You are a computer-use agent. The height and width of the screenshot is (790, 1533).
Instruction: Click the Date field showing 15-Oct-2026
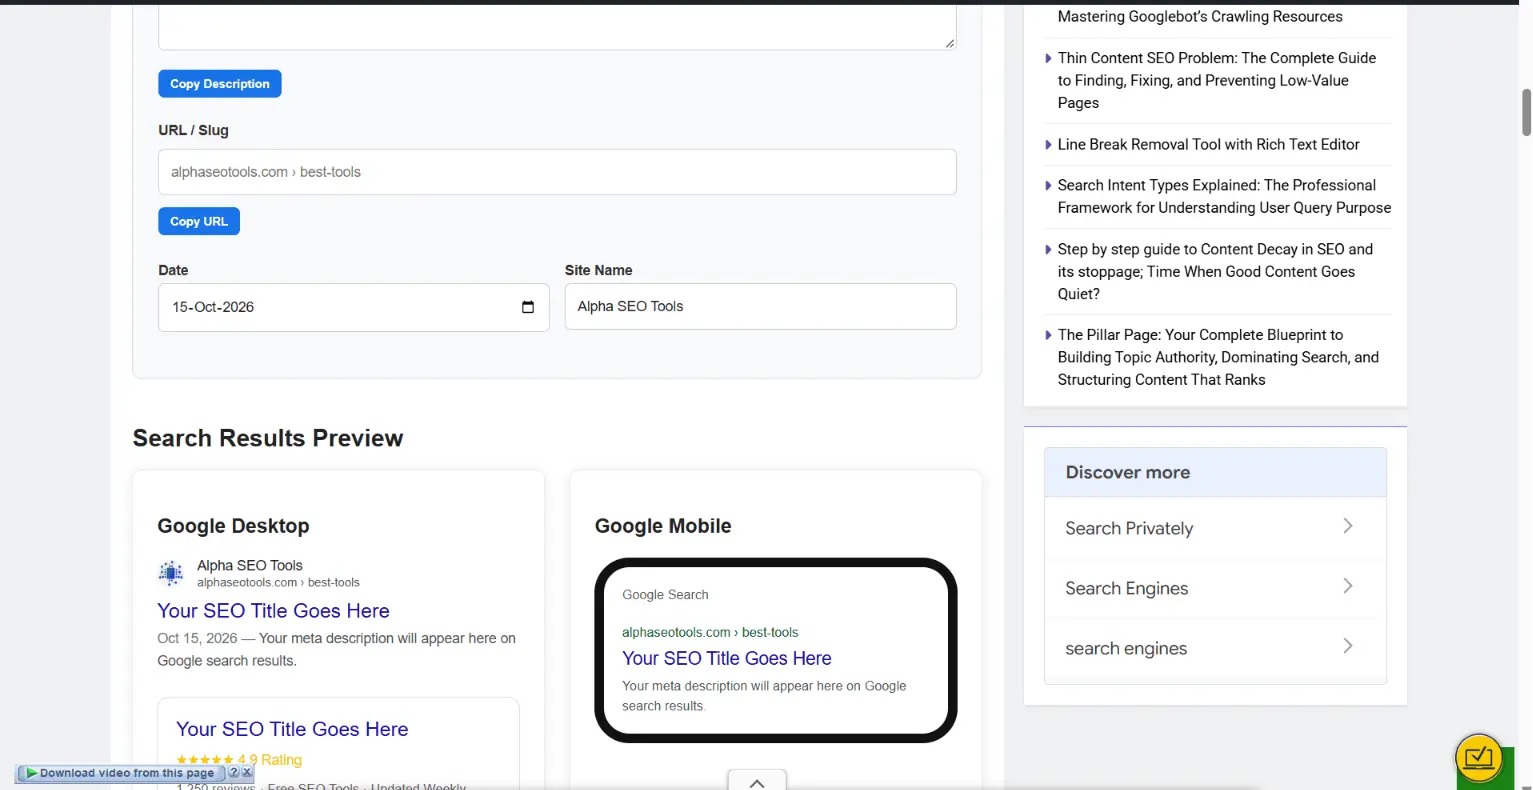pos(354,307)
